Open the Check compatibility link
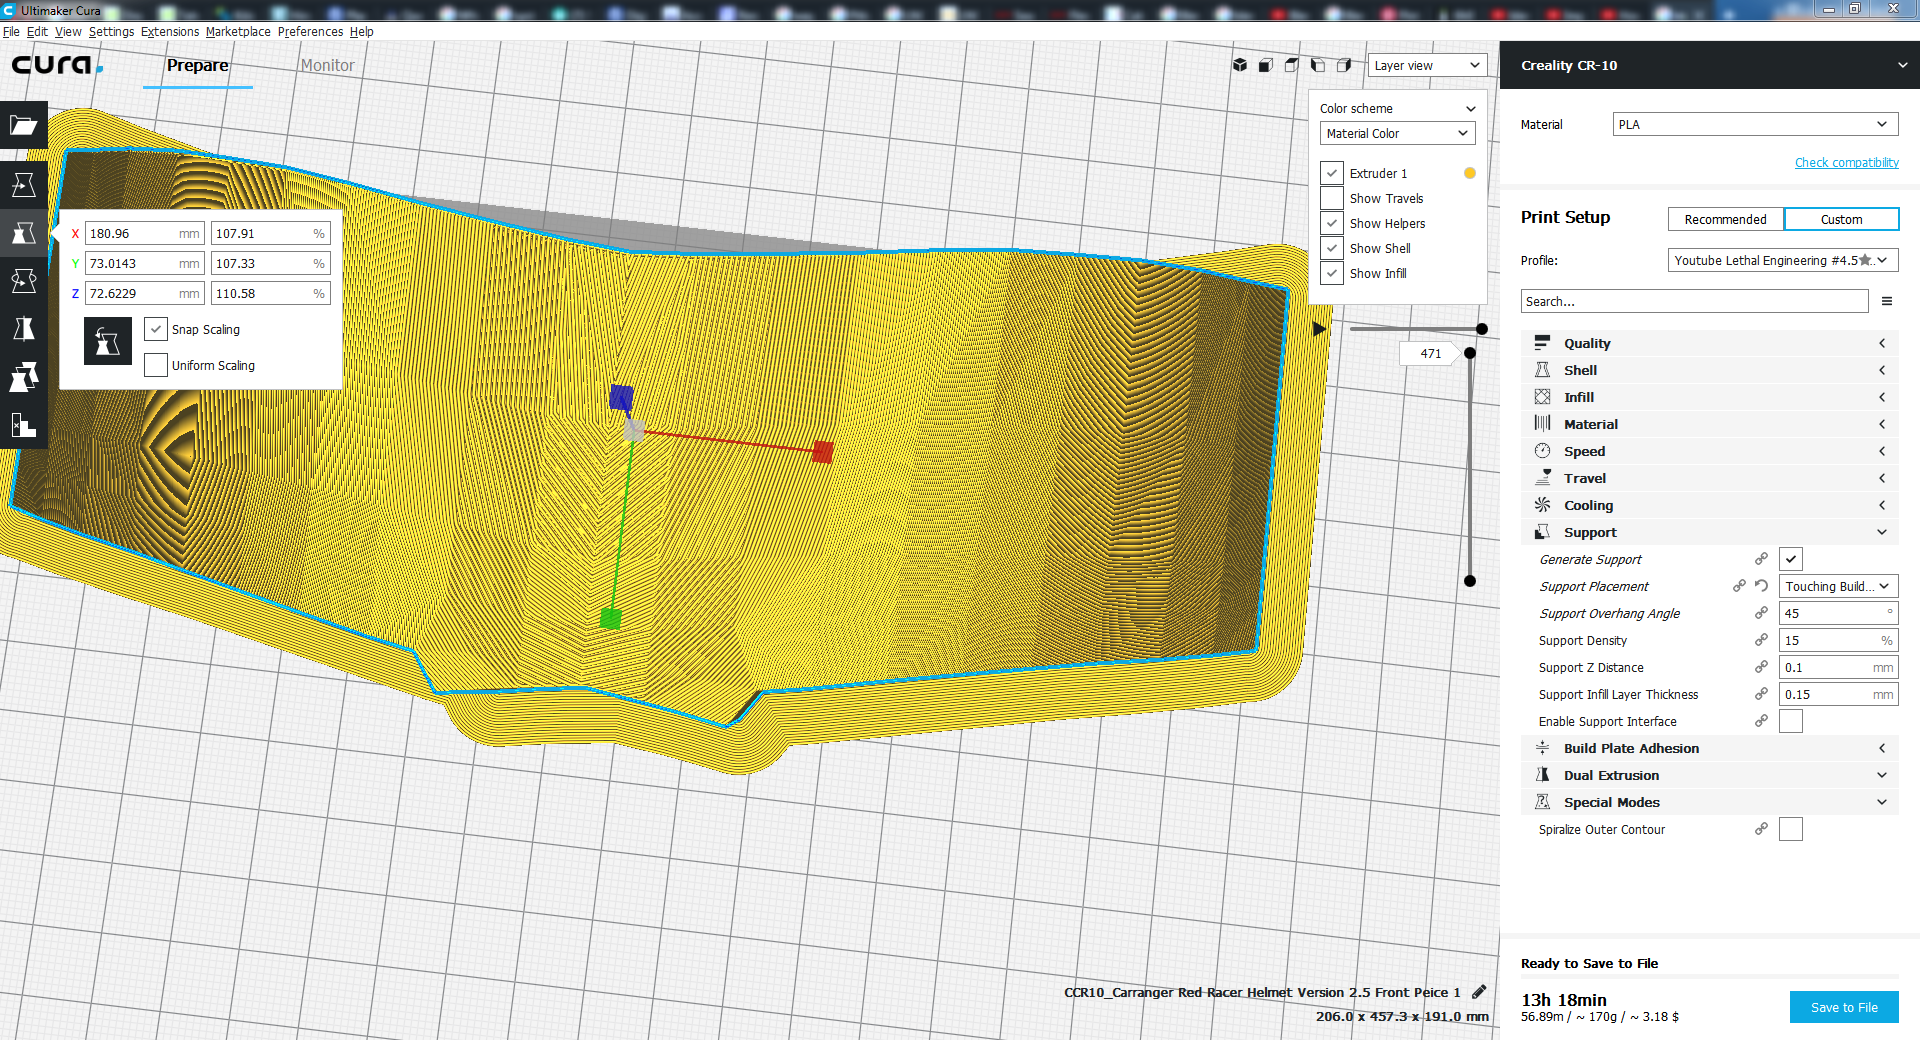The image size is (1920, 1040). pos(1846,162)
